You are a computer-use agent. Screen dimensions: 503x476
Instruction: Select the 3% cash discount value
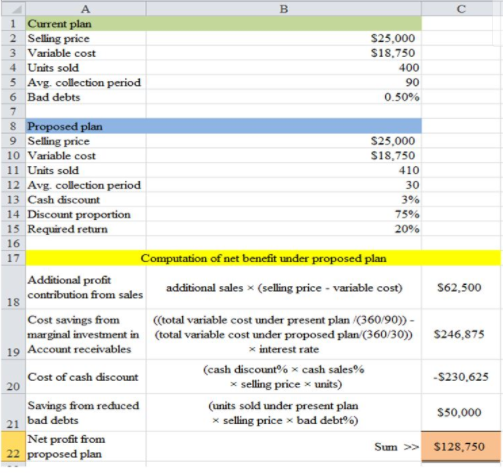click(284, 200)
